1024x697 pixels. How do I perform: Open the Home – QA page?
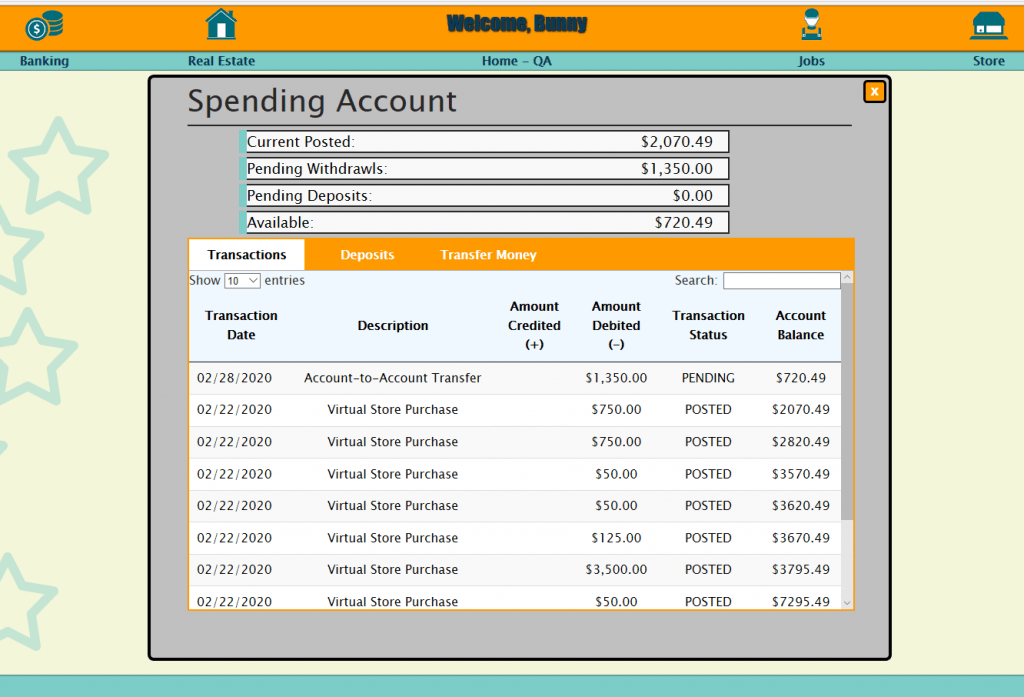[x=516, y=60]
